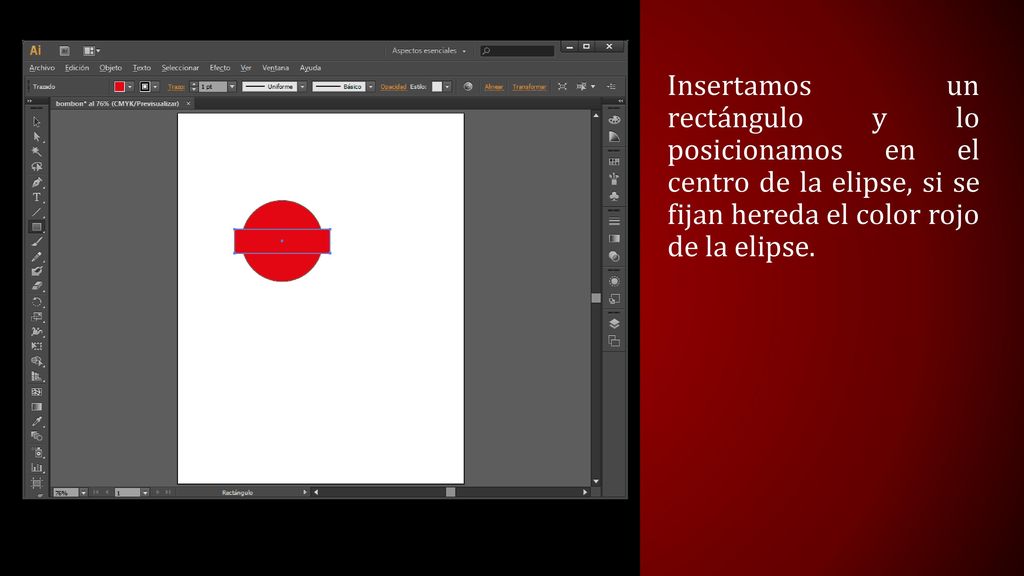Open the Archivo menu
This screenshot has width=1024, height=576.
pos(42,68)
